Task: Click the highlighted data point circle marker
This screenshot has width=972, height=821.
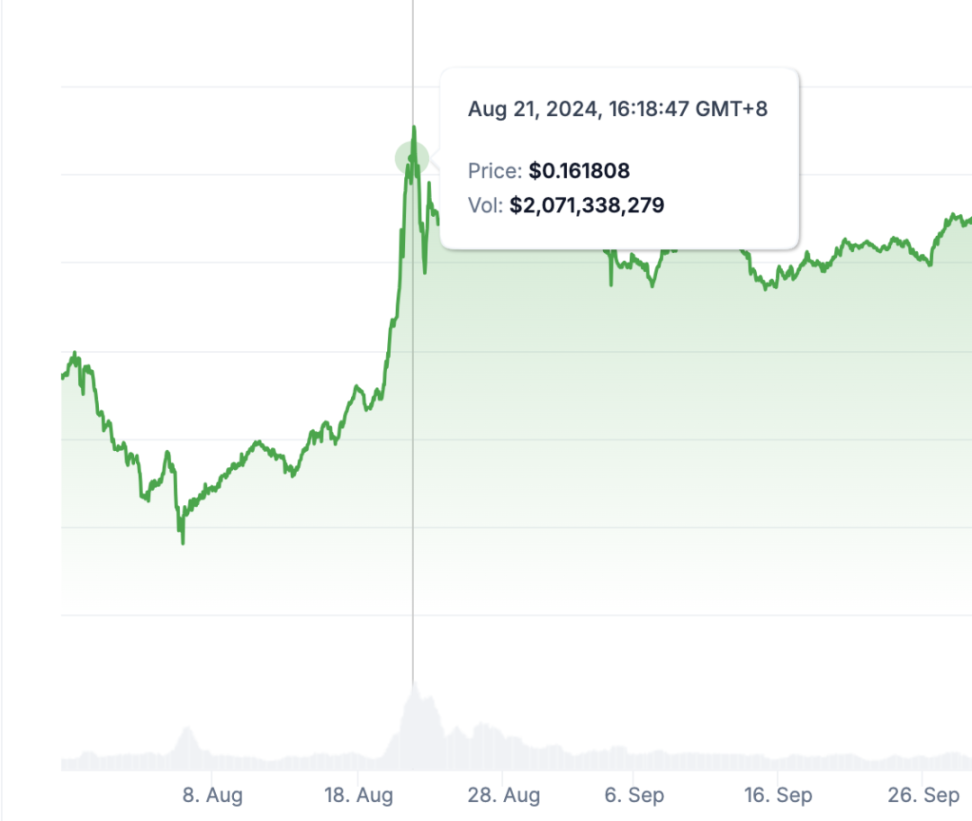Action: 412,158
